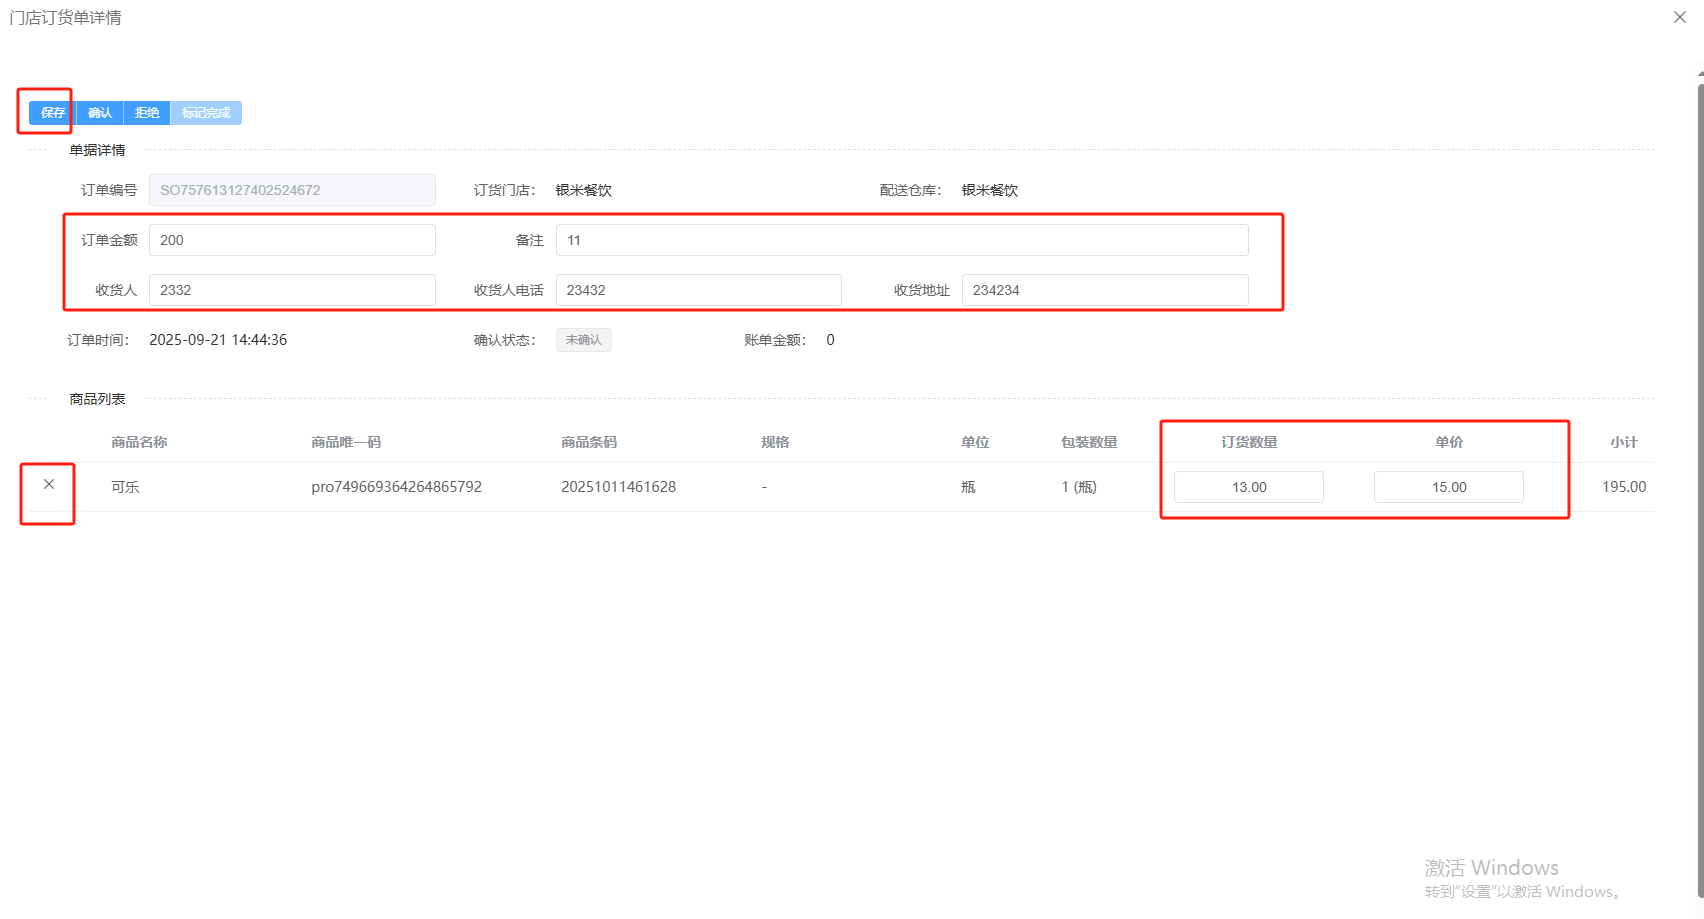
Task: Remove the 可乐 row with the X icon
Action: coord(49,484)
